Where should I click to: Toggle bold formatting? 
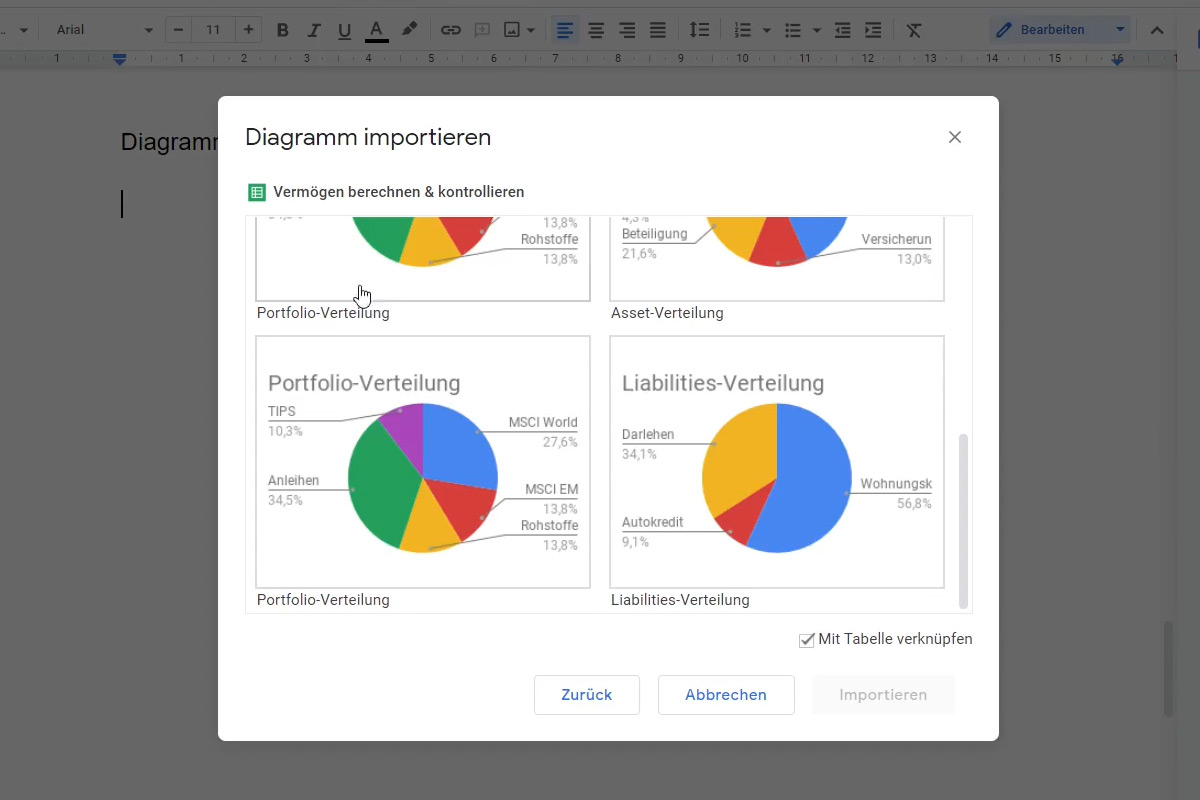point(282,30)
